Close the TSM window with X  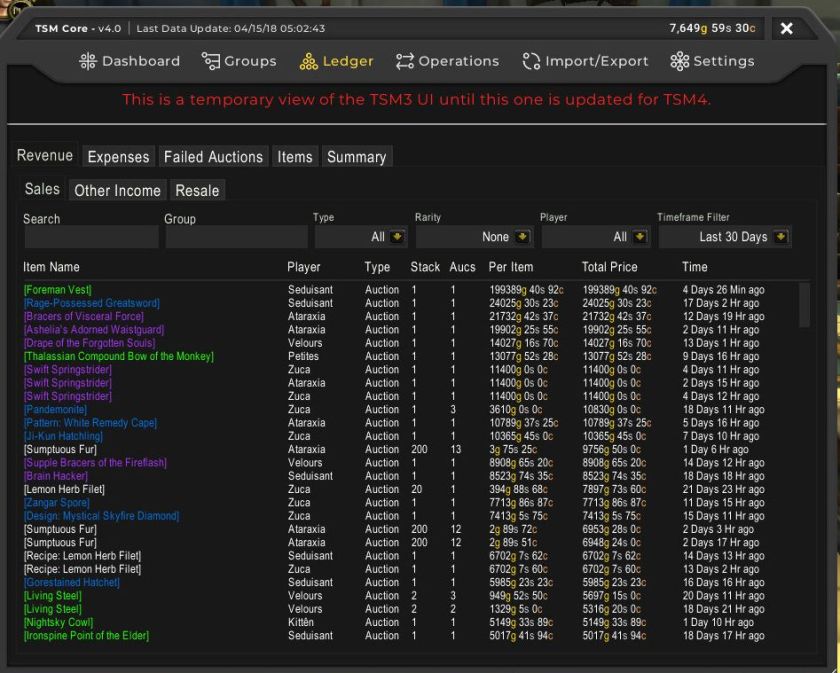(x=786, y=28)
